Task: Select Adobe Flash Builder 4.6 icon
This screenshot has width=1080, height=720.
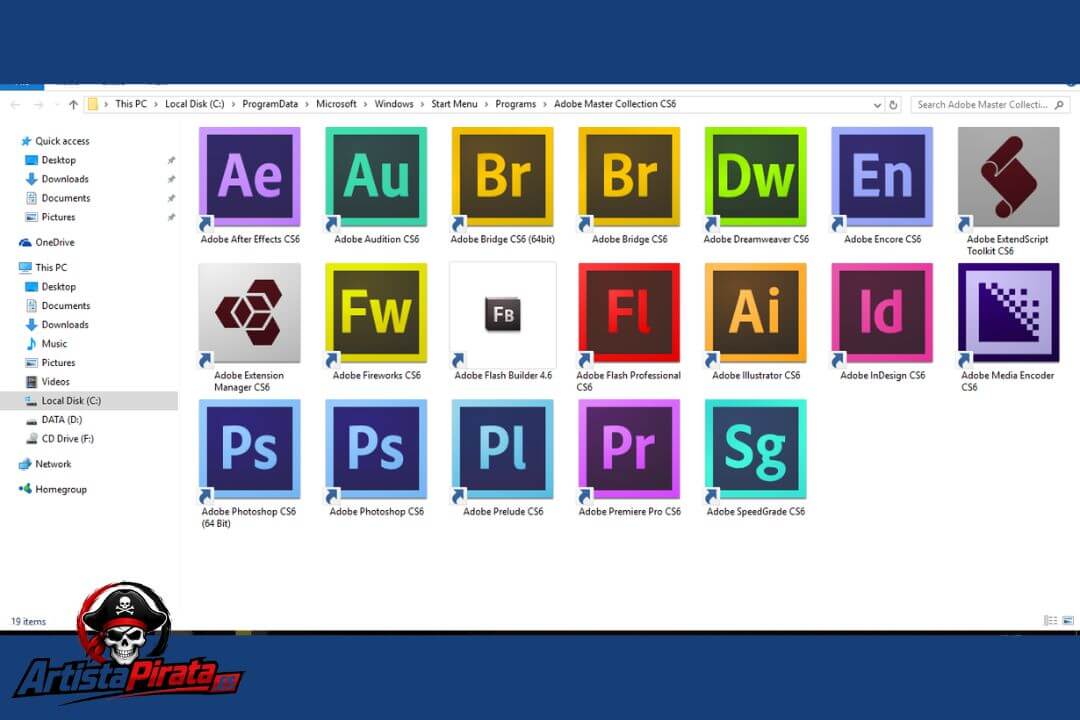Action: click(503, 313)
